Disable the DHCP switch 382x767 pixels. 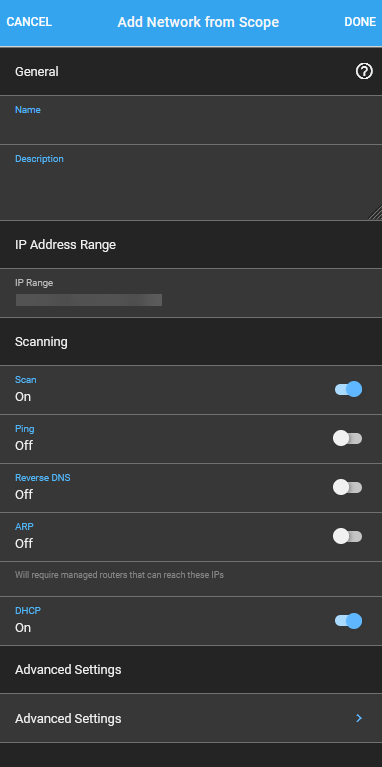(348, 621)
